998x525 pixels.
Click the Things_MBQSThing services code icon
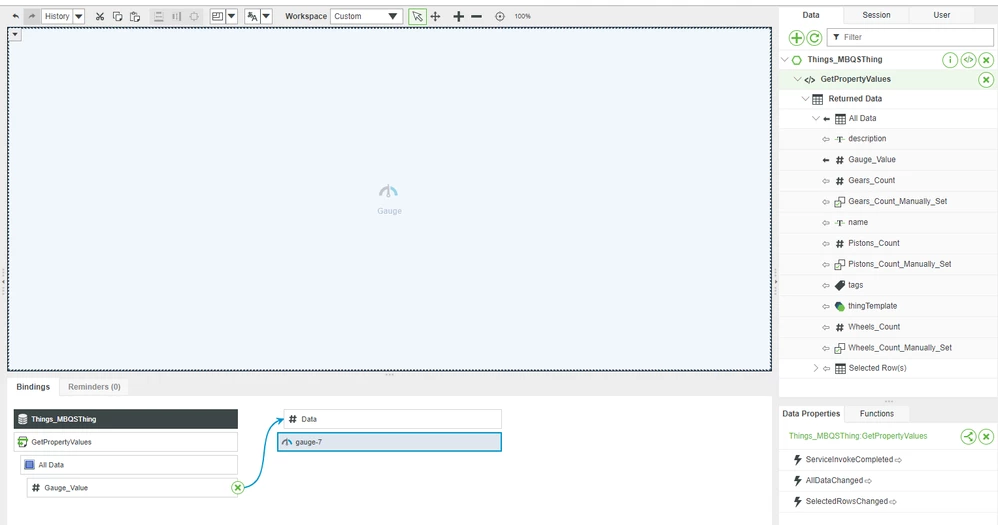coord(968,60)
